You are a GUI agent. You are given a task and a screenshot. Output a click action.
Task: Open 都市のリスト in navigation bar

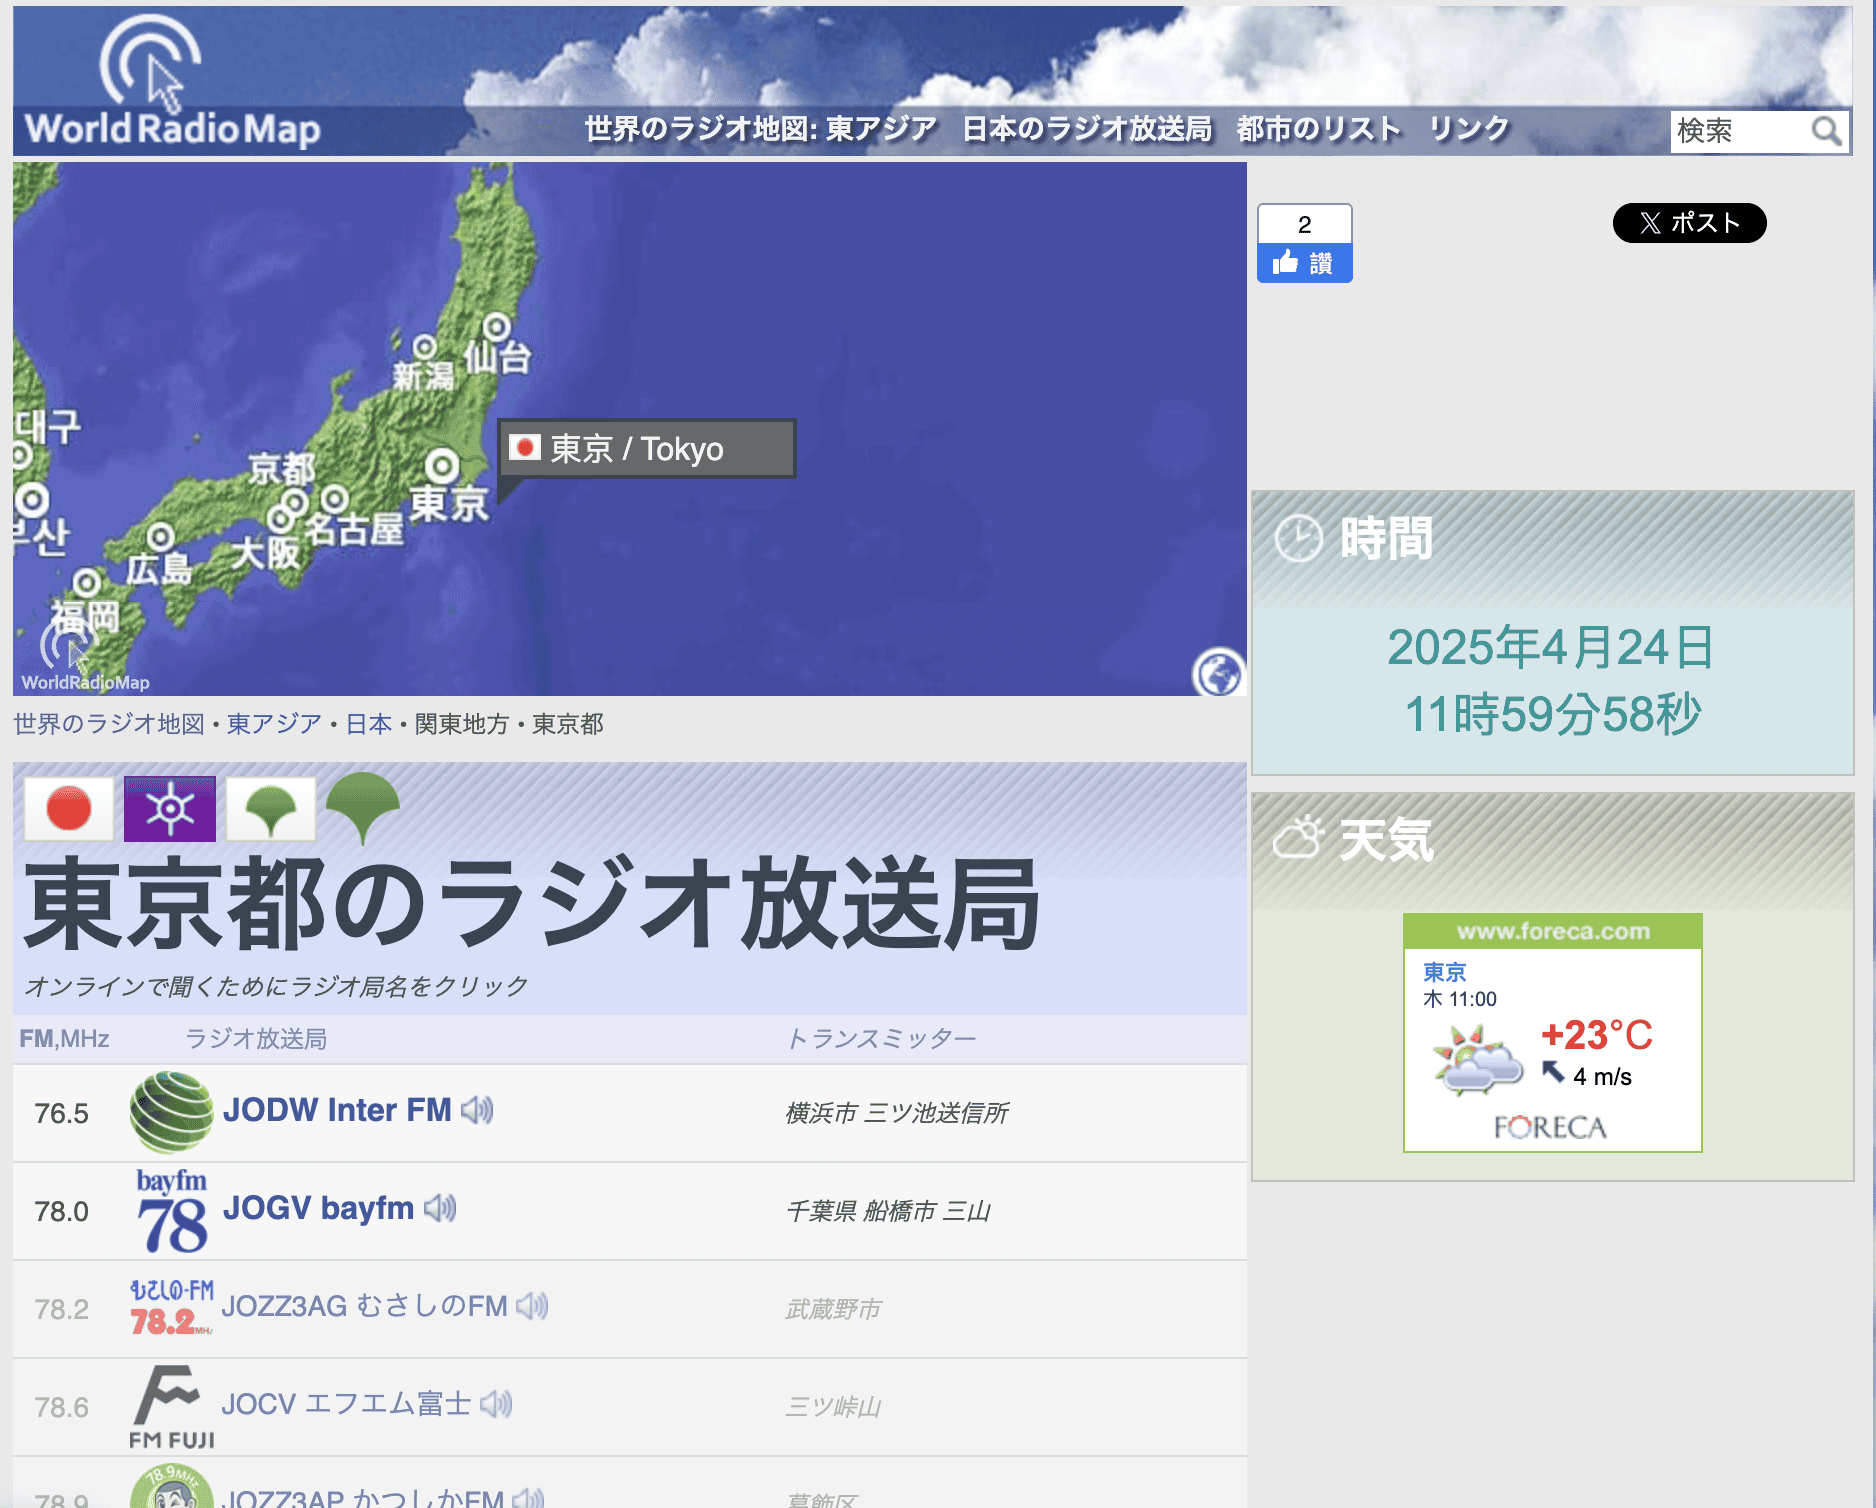pyautogui.click(x=1318, y=129)
